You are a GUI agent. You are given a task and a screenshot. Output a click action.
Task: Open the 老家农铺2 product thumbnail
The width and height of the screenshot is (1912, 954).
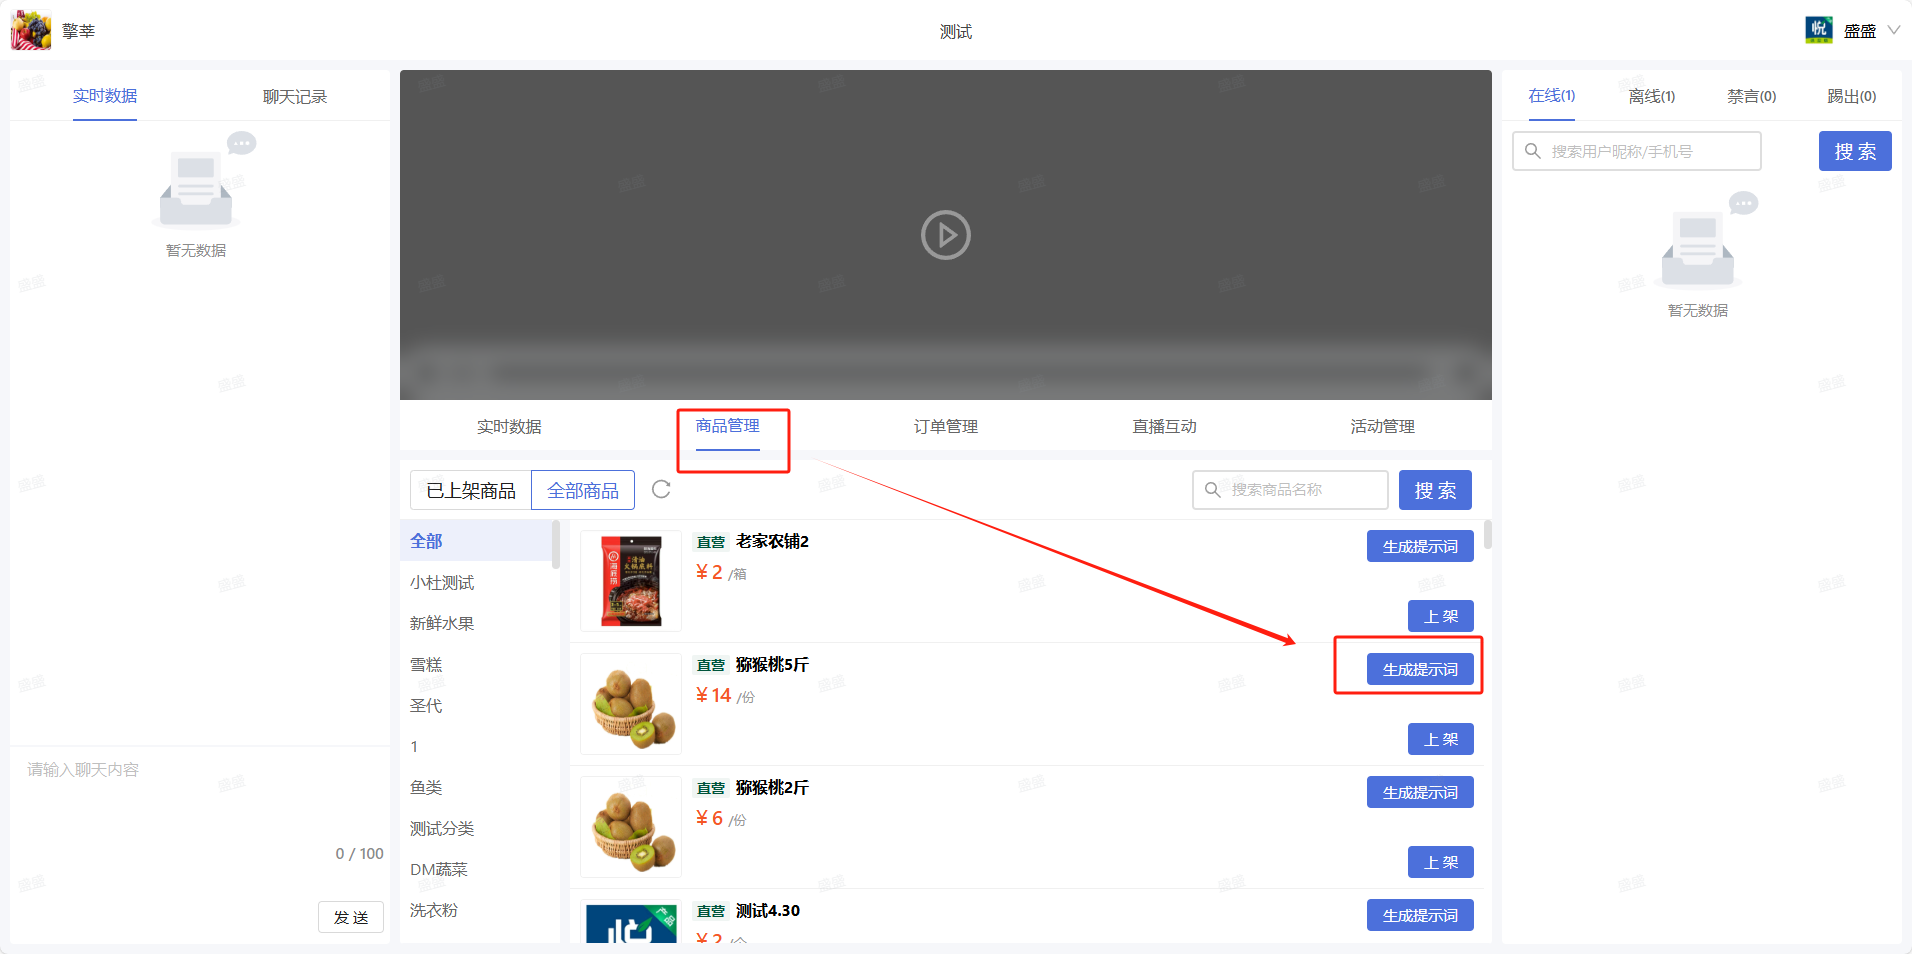click(x=631, y=581)
